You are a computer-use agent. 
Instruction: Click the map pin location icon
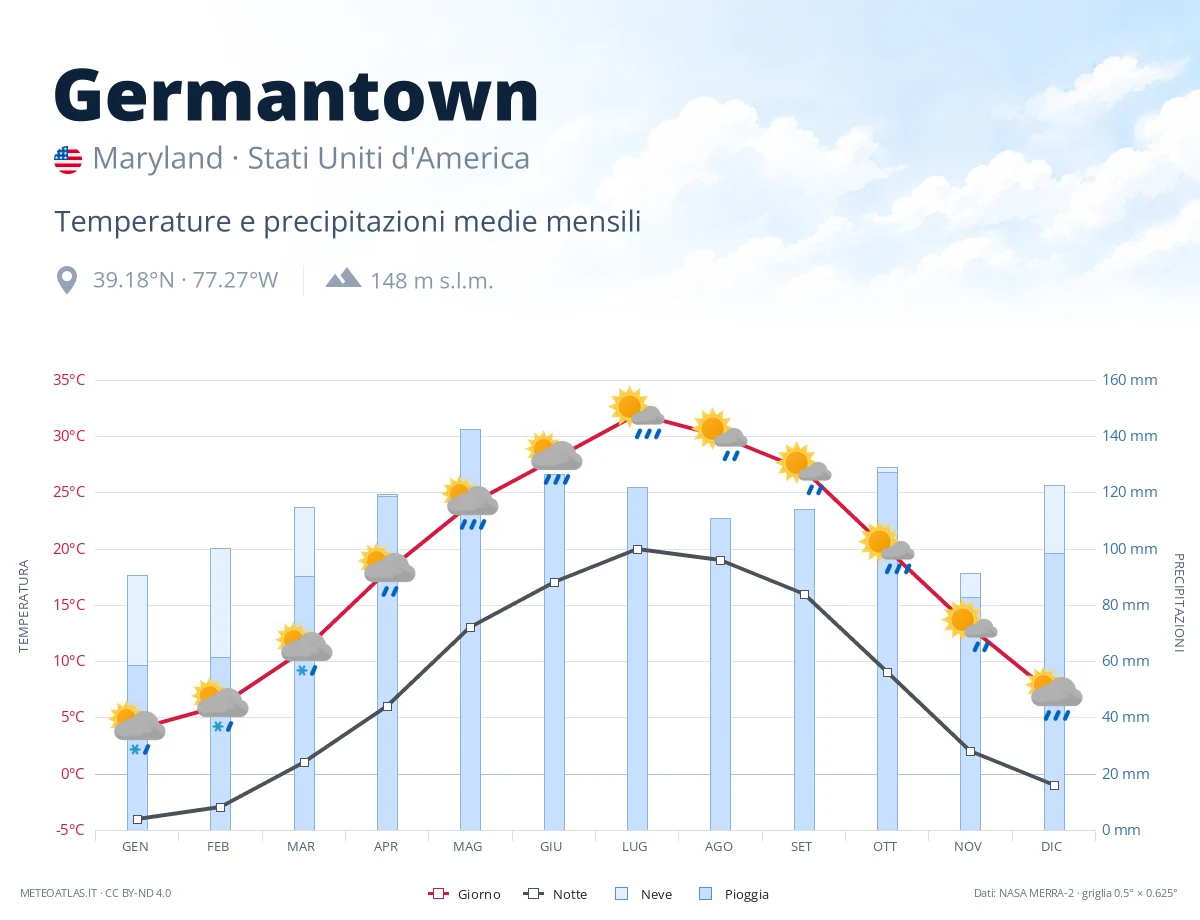point(67,280)
